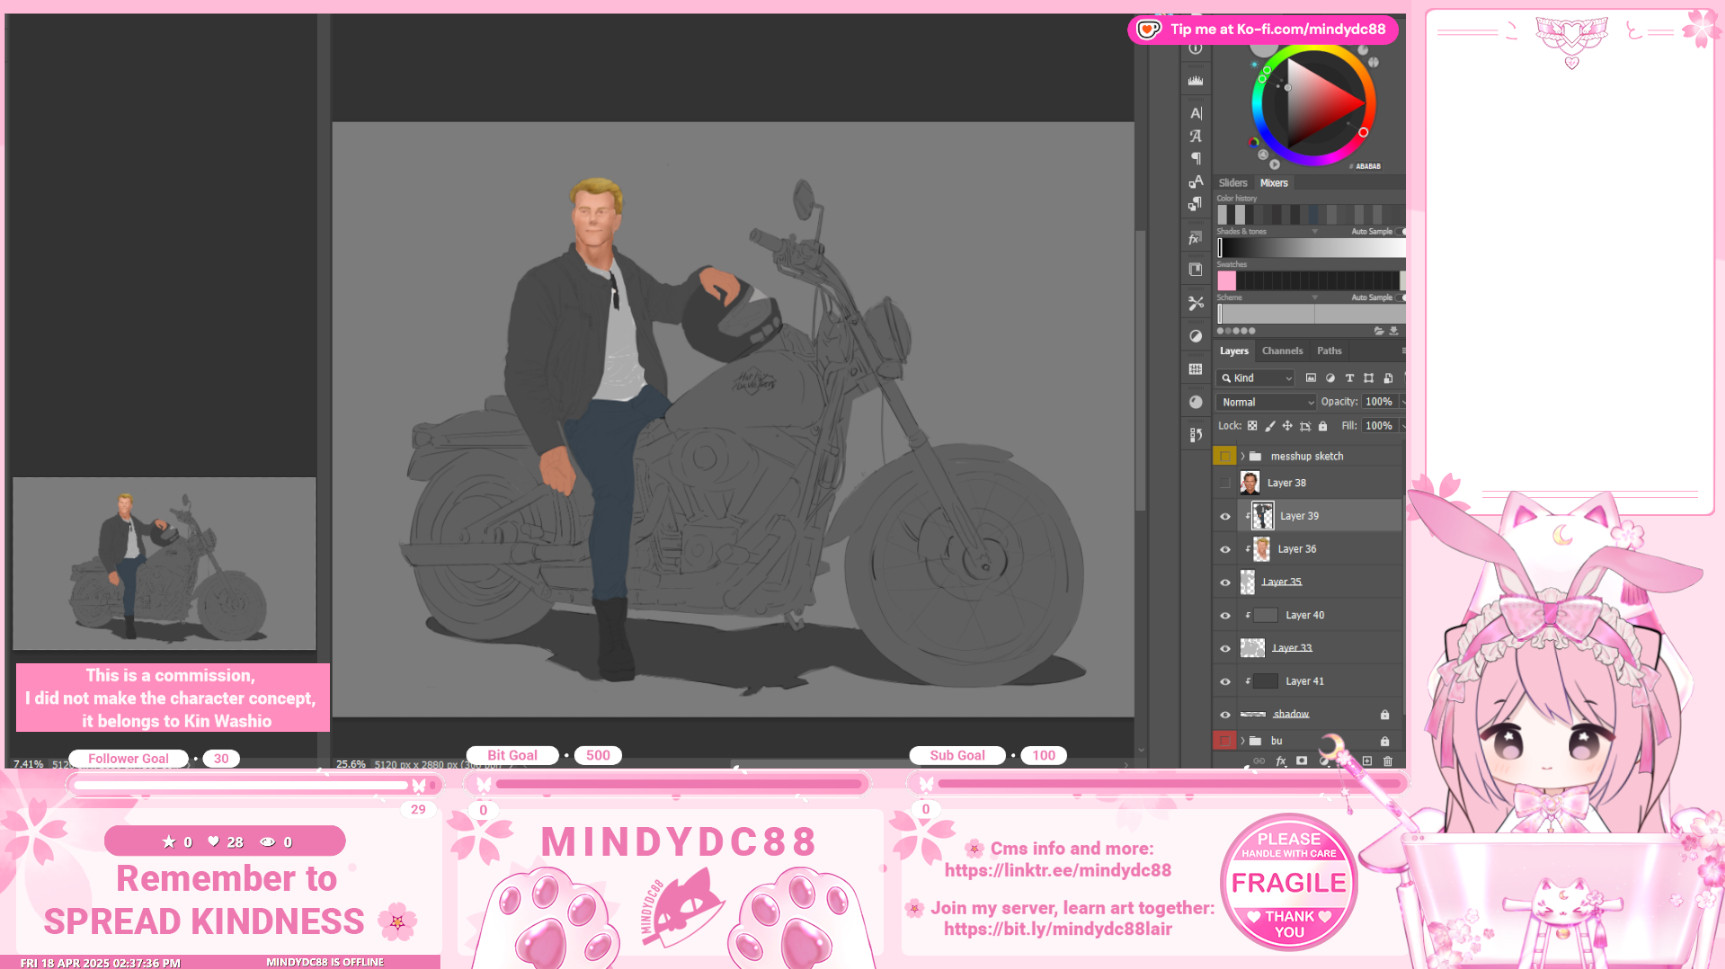
Task: Open the Character panel icon
Action: 1195,113
